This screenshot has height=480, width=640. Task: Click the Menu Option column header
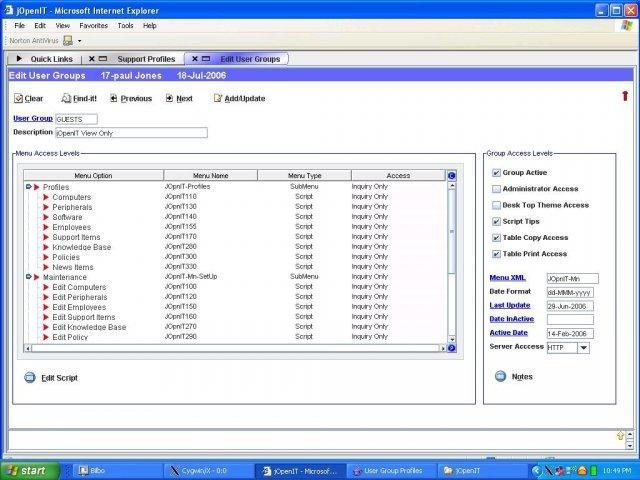coord(93,176)
